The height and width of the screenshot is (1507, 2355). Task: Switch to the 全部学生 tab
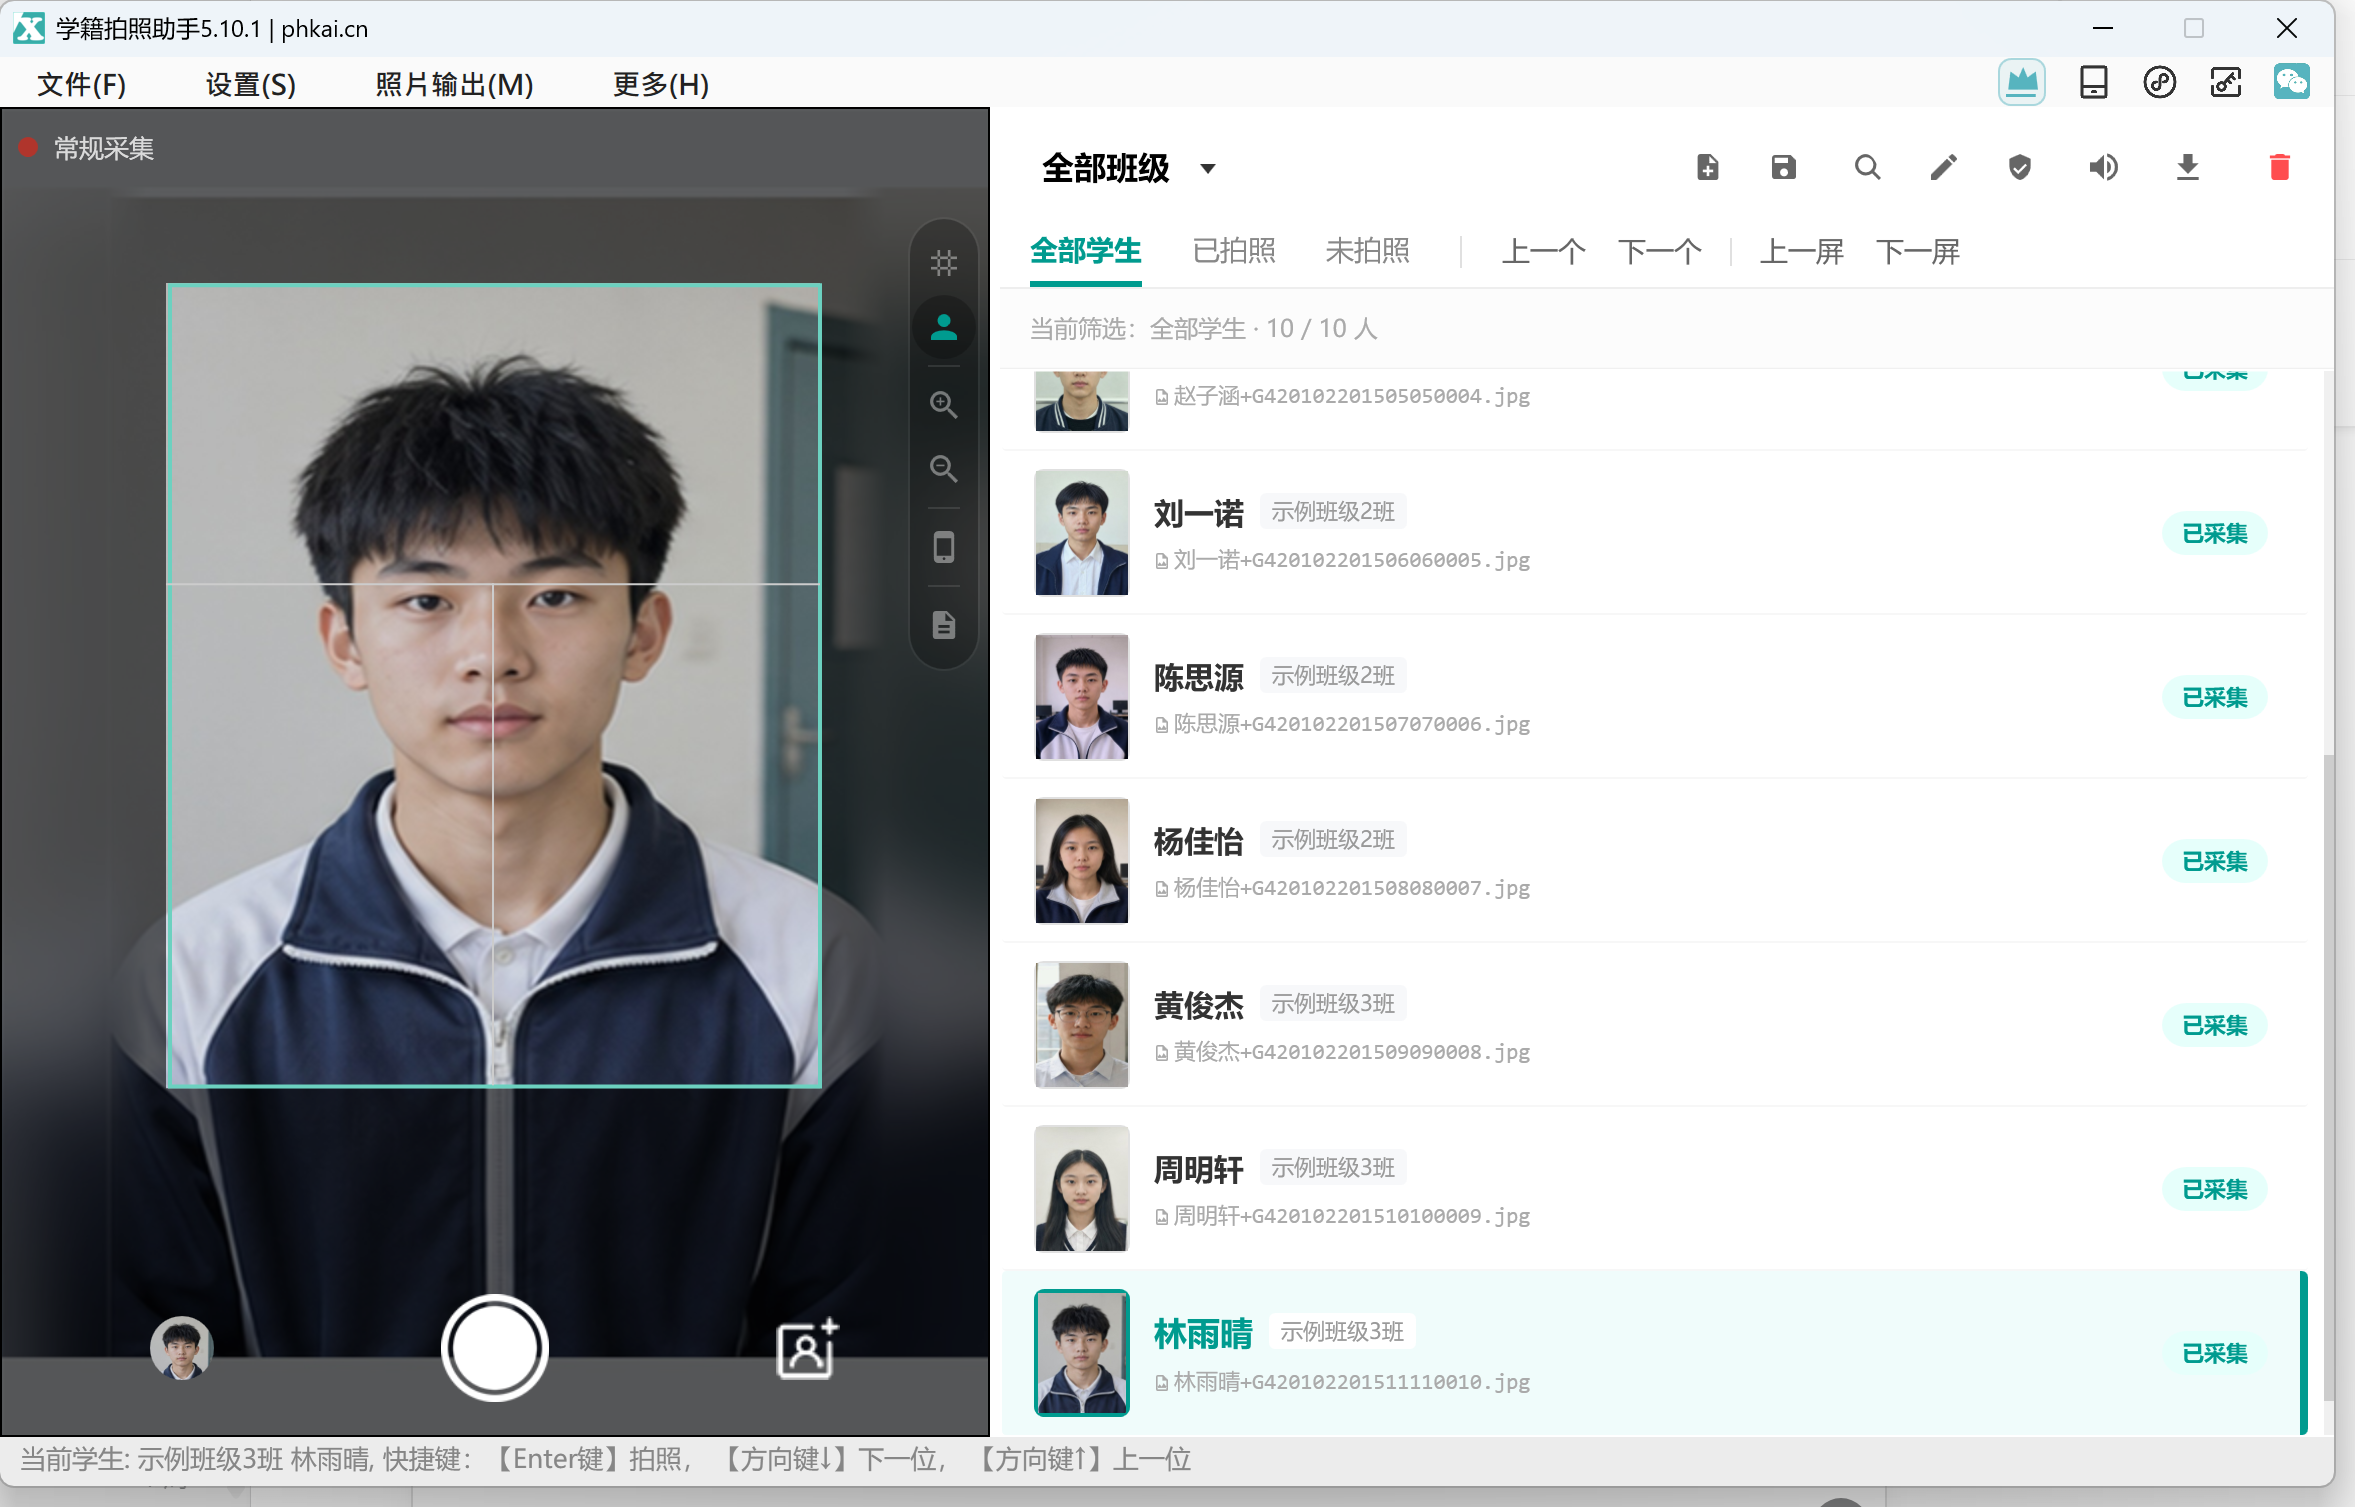coord(1085,251)
